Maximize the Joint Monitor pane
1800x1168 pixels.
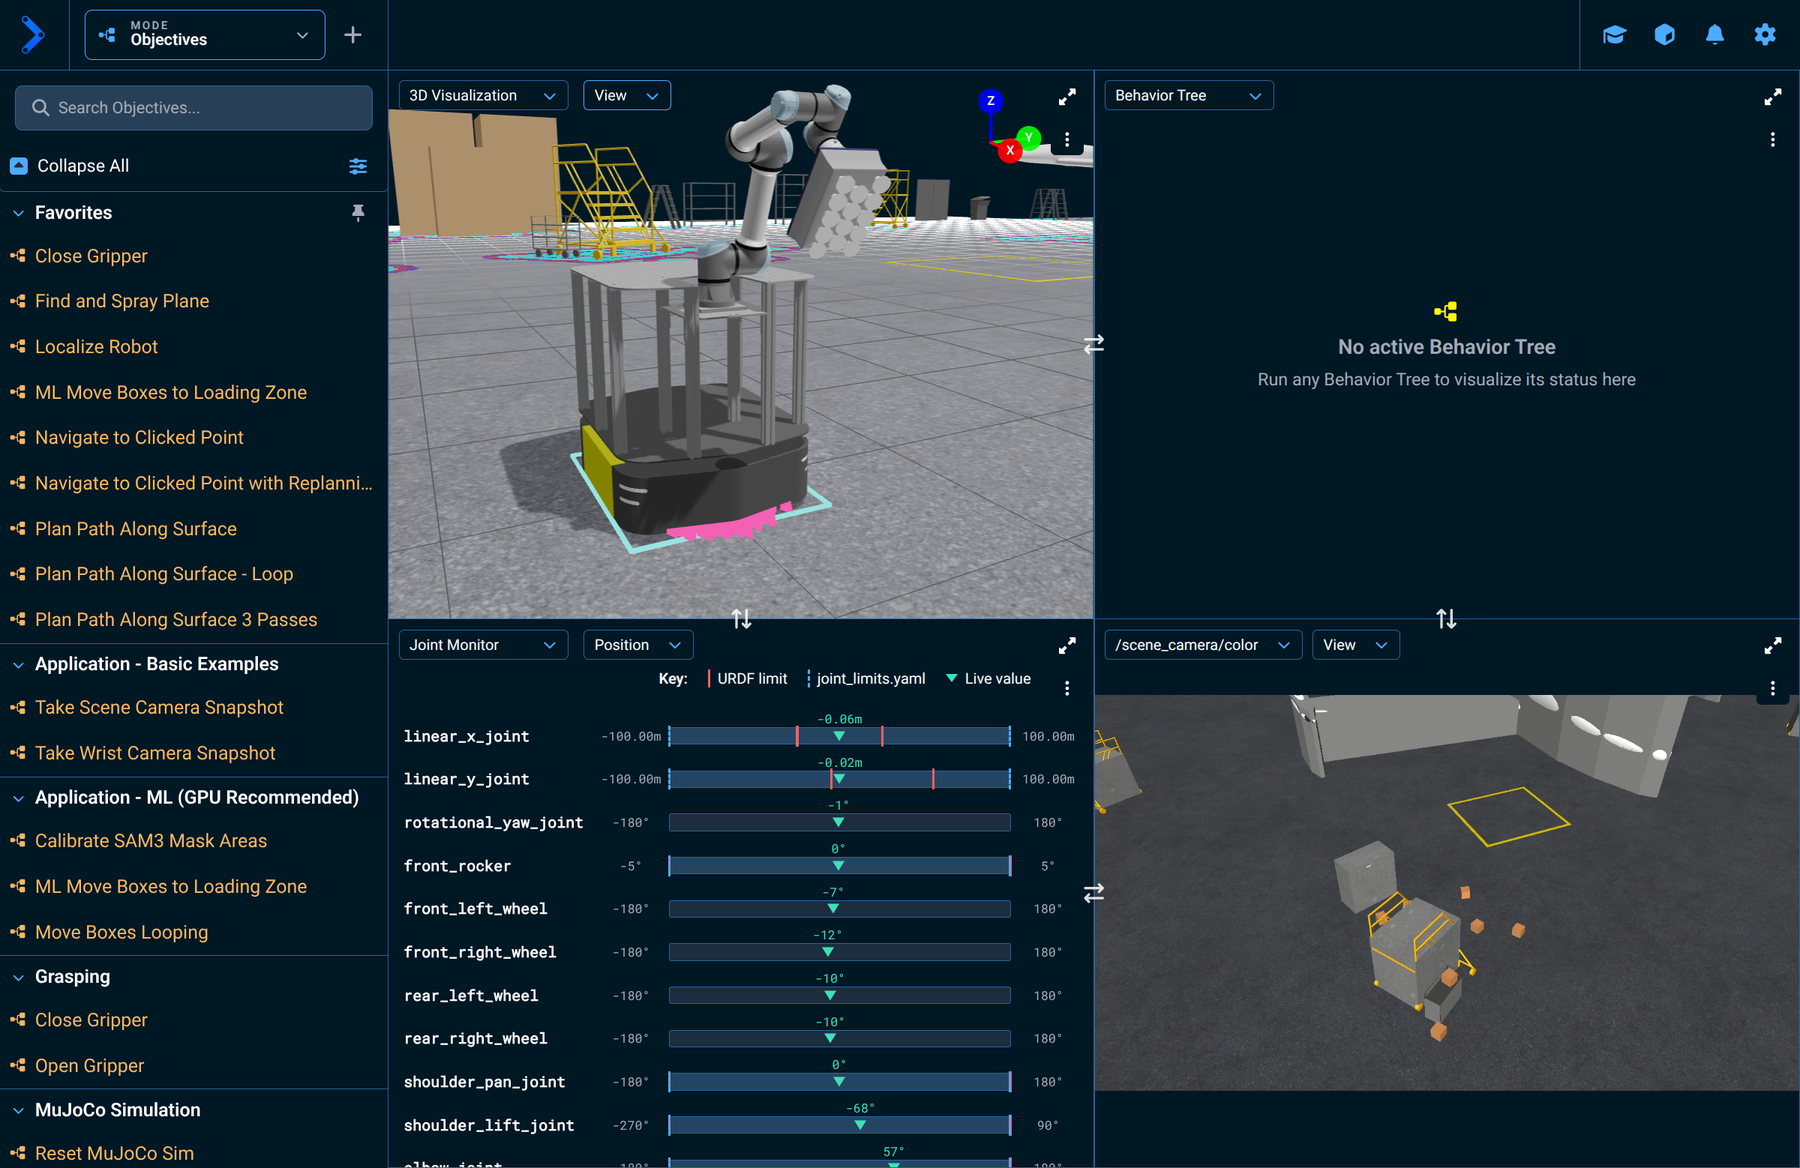tap(1067, 645)
